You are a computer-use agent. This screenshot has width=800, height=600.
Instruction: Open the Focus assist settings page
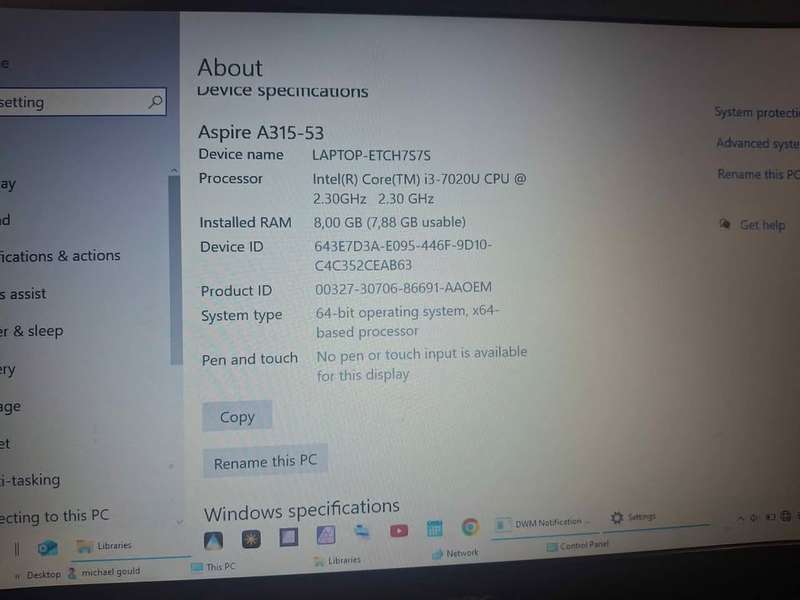click(23, 294)
